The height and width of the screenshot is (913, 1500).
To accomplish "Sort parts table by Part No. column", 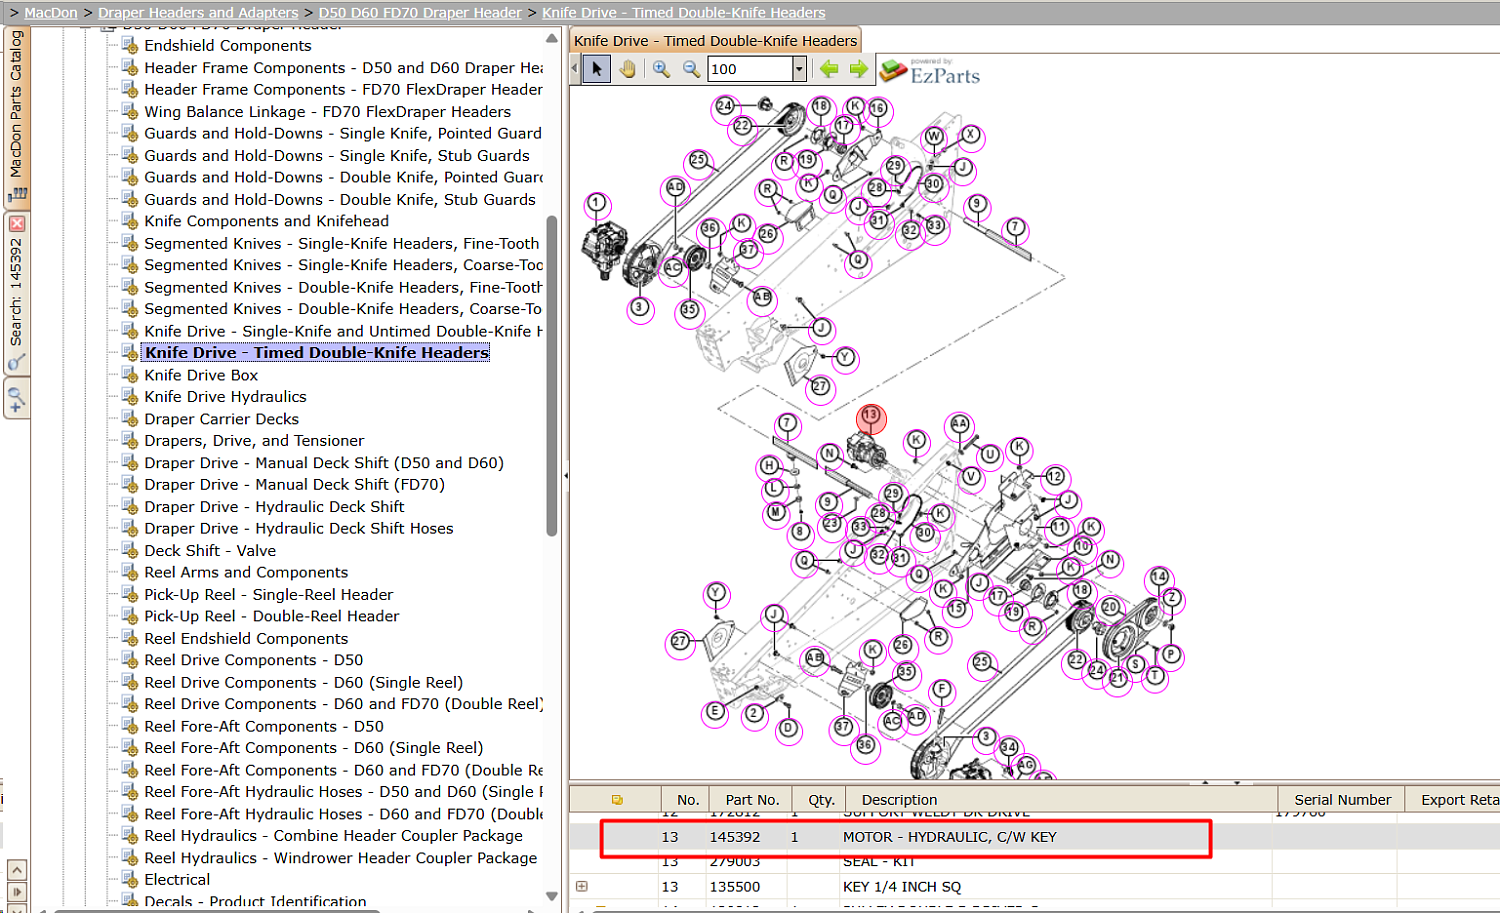I will pos(752,800).
